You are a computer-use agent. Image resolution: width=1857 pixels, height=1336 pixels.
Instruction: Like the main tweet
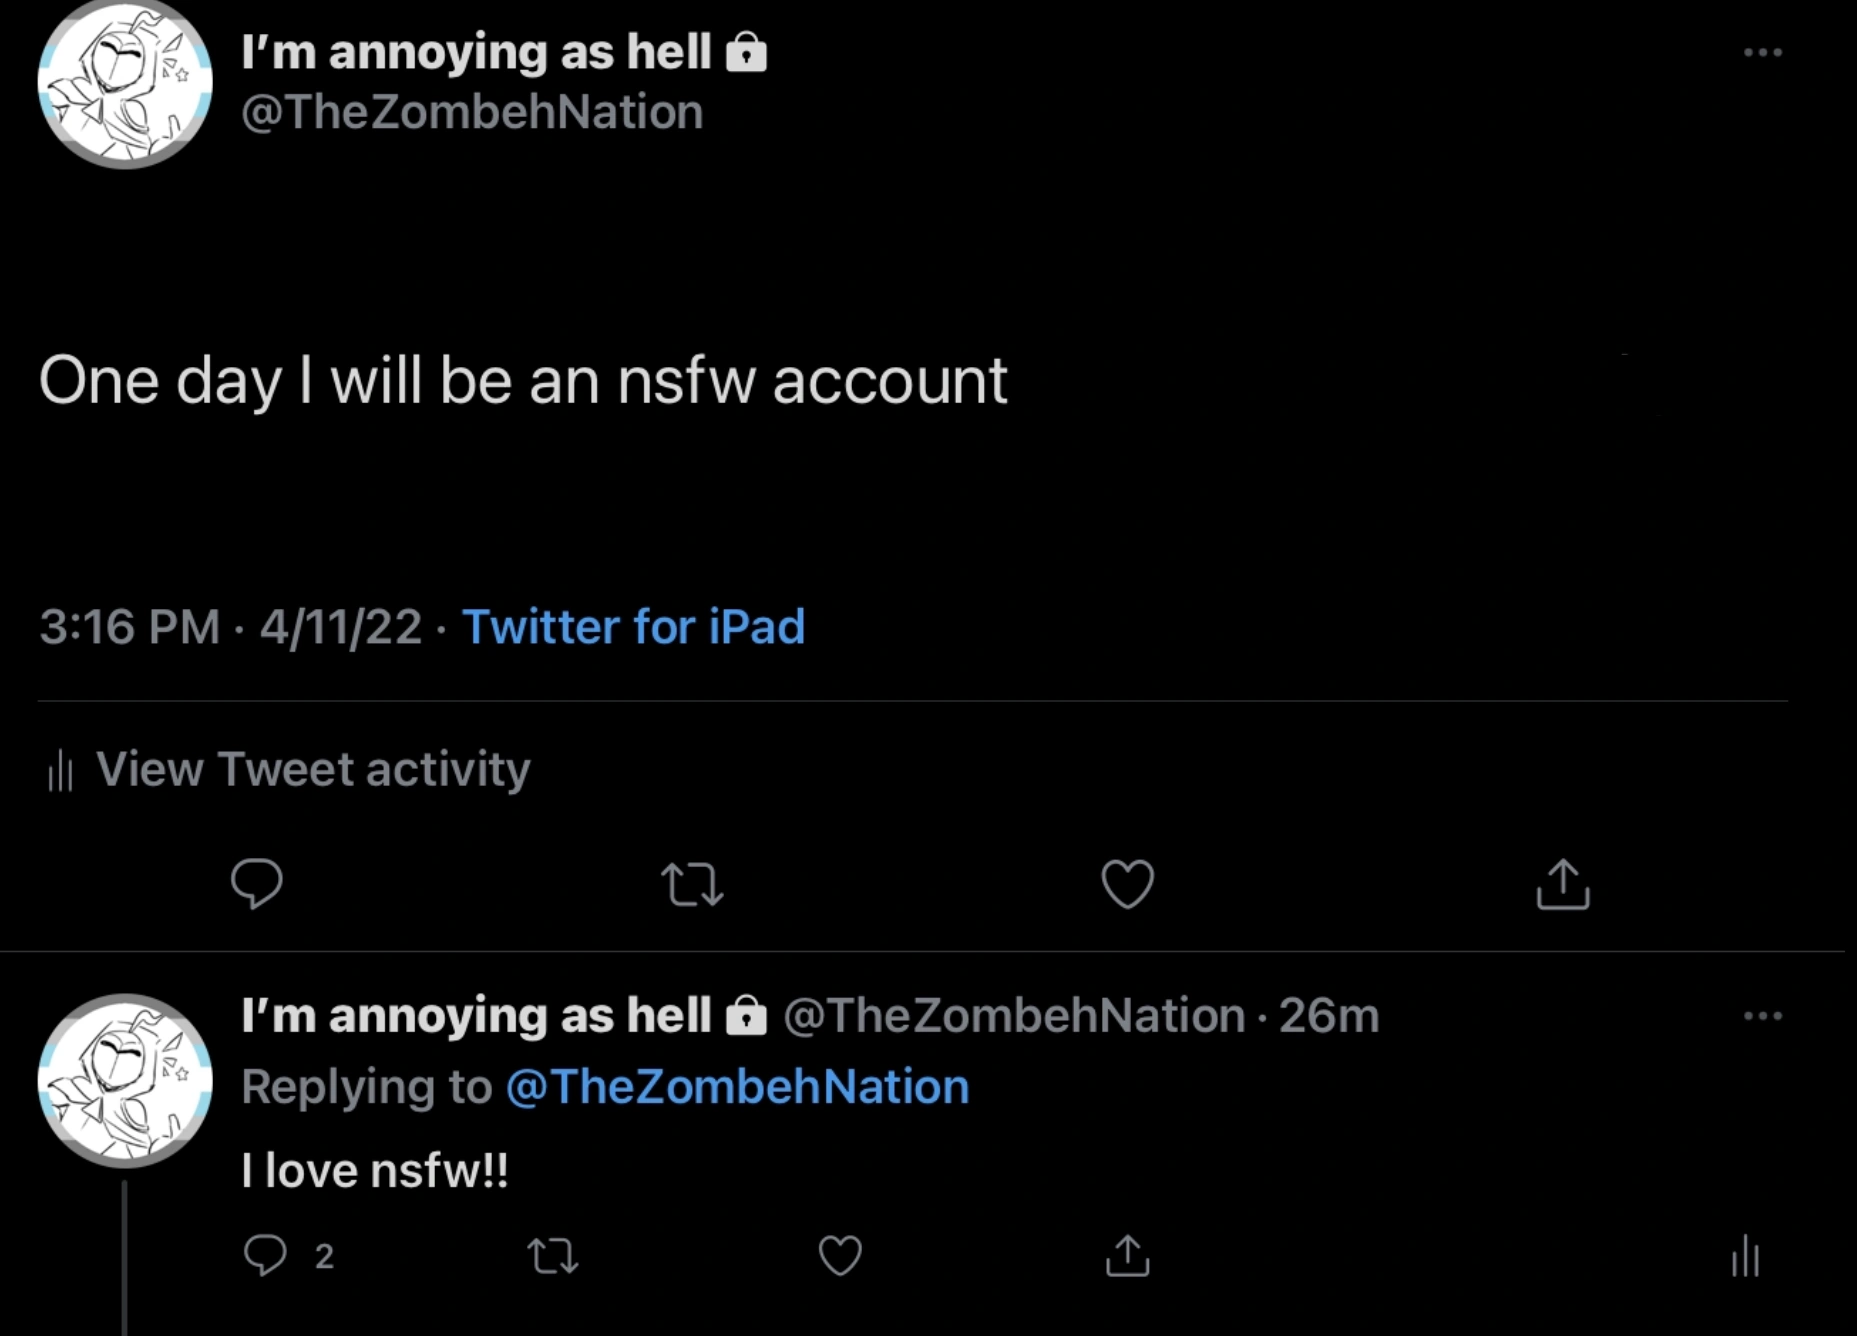point(1127,884)
